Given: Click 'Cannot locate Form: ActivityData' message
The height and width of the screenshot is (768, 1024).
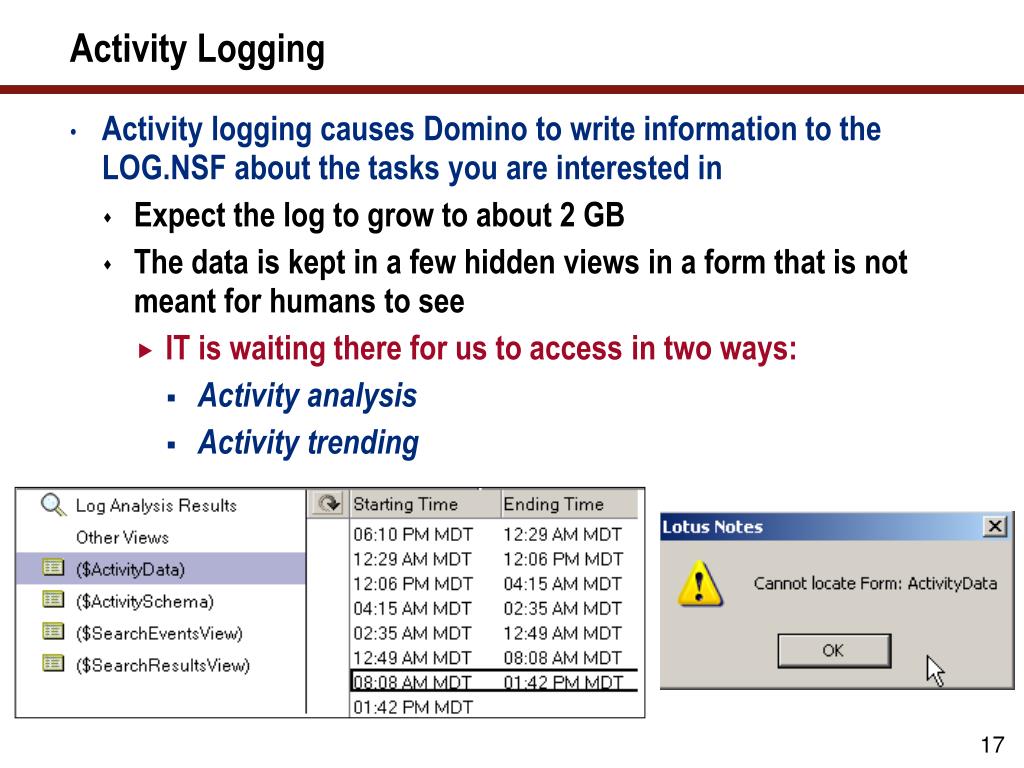Looking at the screenshot, I should click(875, 583).
